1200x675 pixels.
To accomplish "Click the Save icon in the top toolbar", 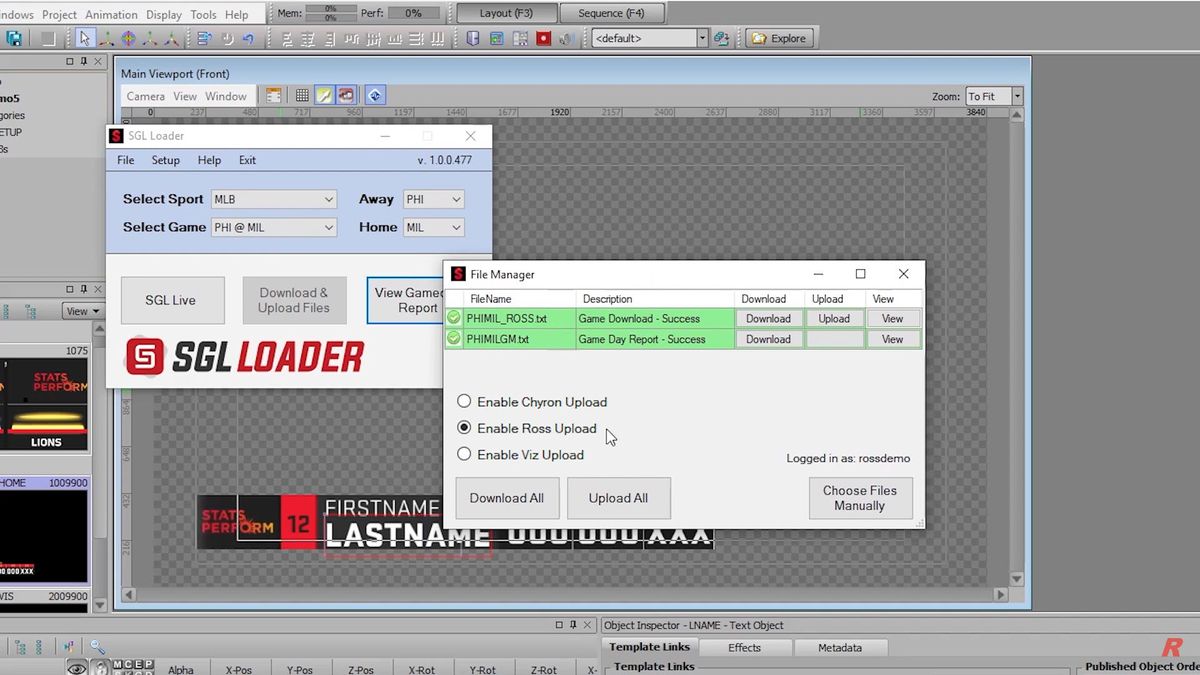I will [x=14, y=37].
